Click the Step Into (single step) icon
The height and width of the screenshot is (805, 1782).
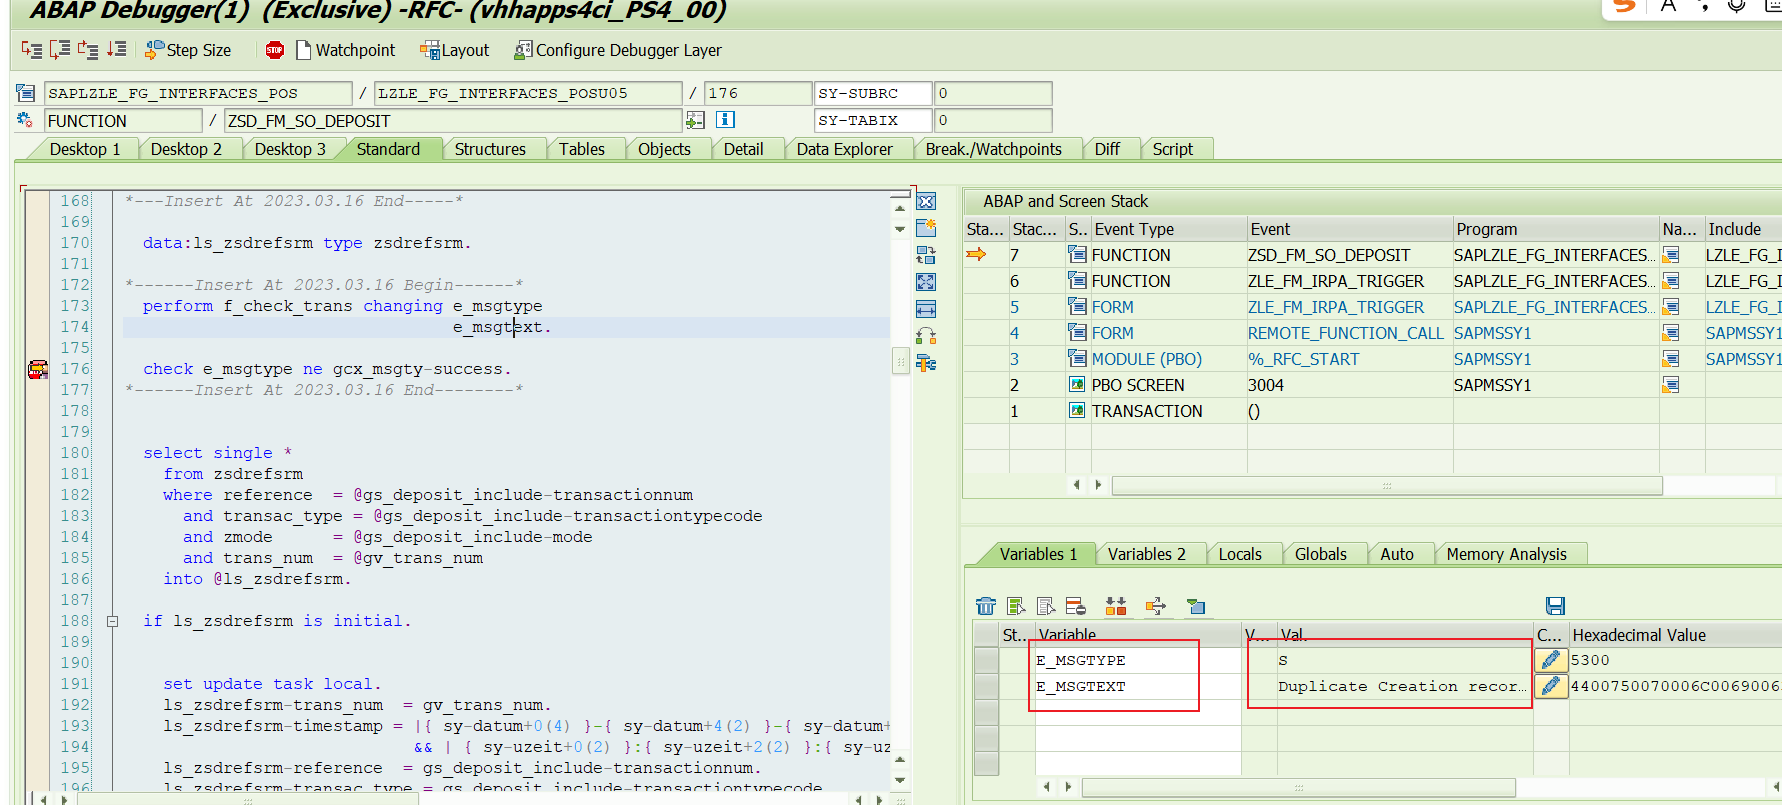pyautogui.click(x=32, y=50)
